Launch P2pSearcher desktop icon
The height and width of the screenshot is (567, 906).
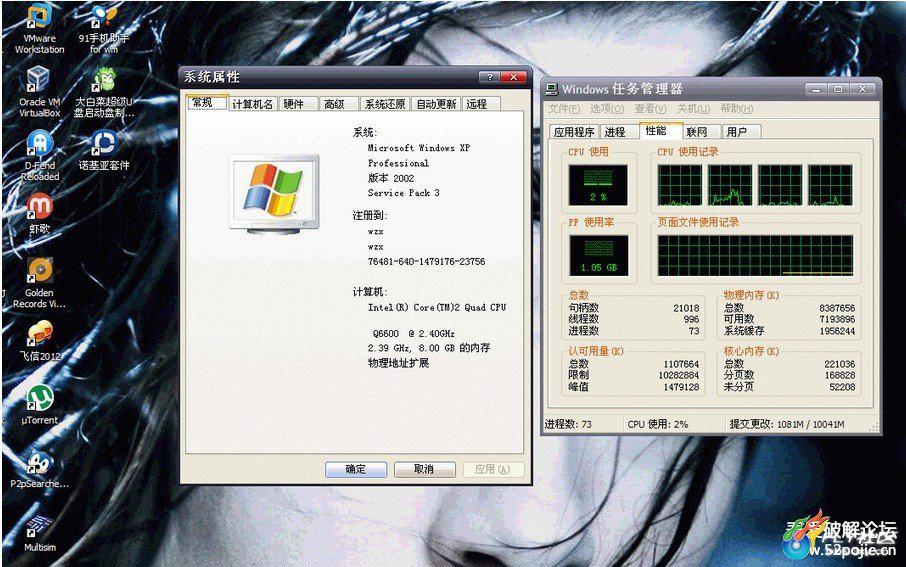[x=39, y=469]
